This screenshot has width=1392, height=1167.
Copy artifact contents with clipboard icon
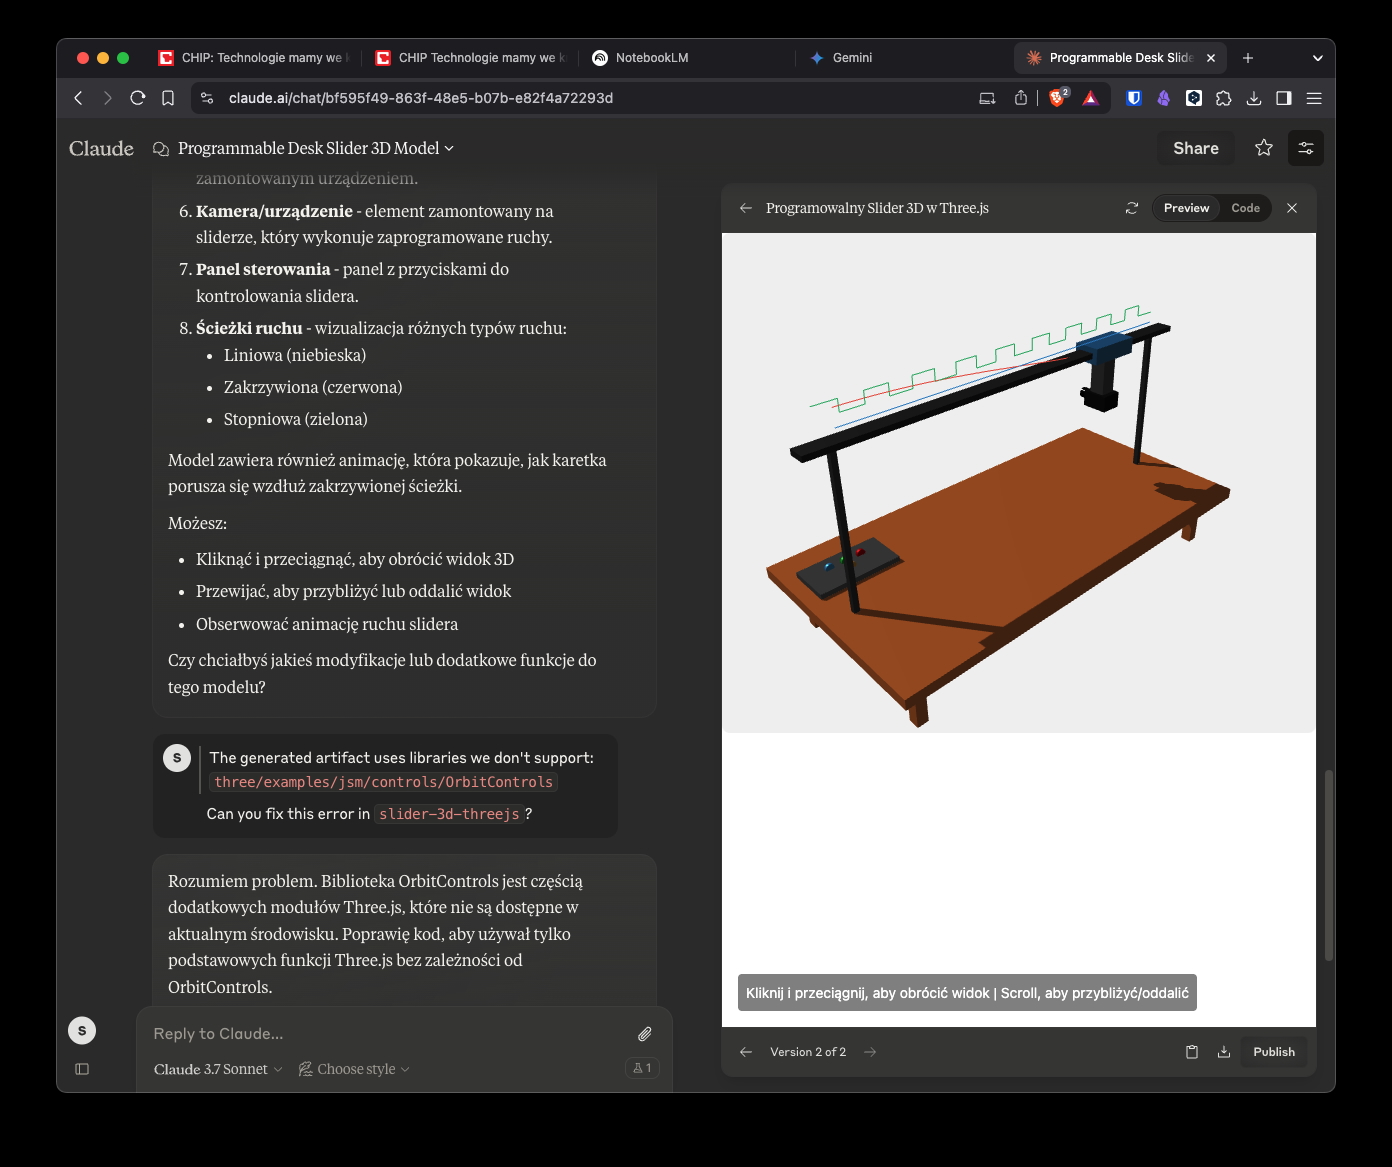click(x=1192, y=1052)
